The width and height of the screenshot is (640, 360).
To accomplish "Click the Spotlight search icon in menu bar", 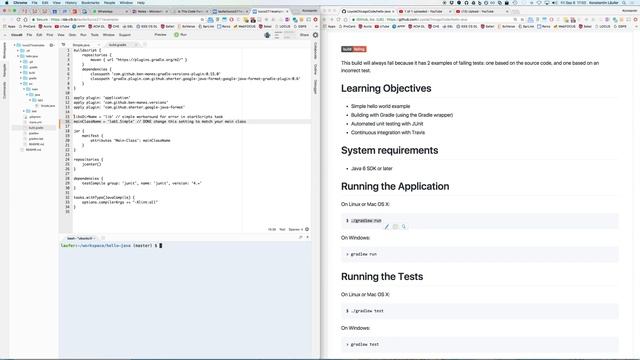I will pyautogui.click(x=624, y=2).
